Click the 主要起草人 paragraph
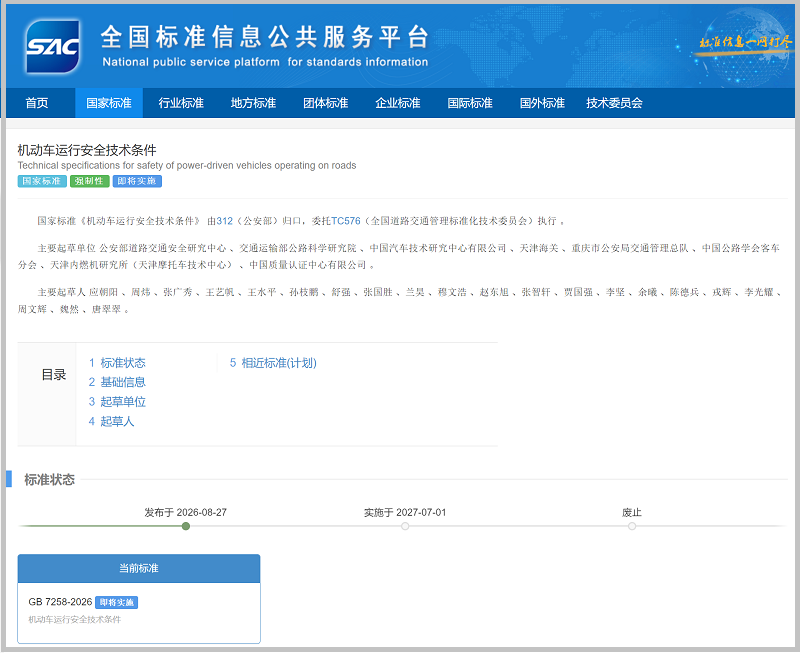 [x=400, y=300]
